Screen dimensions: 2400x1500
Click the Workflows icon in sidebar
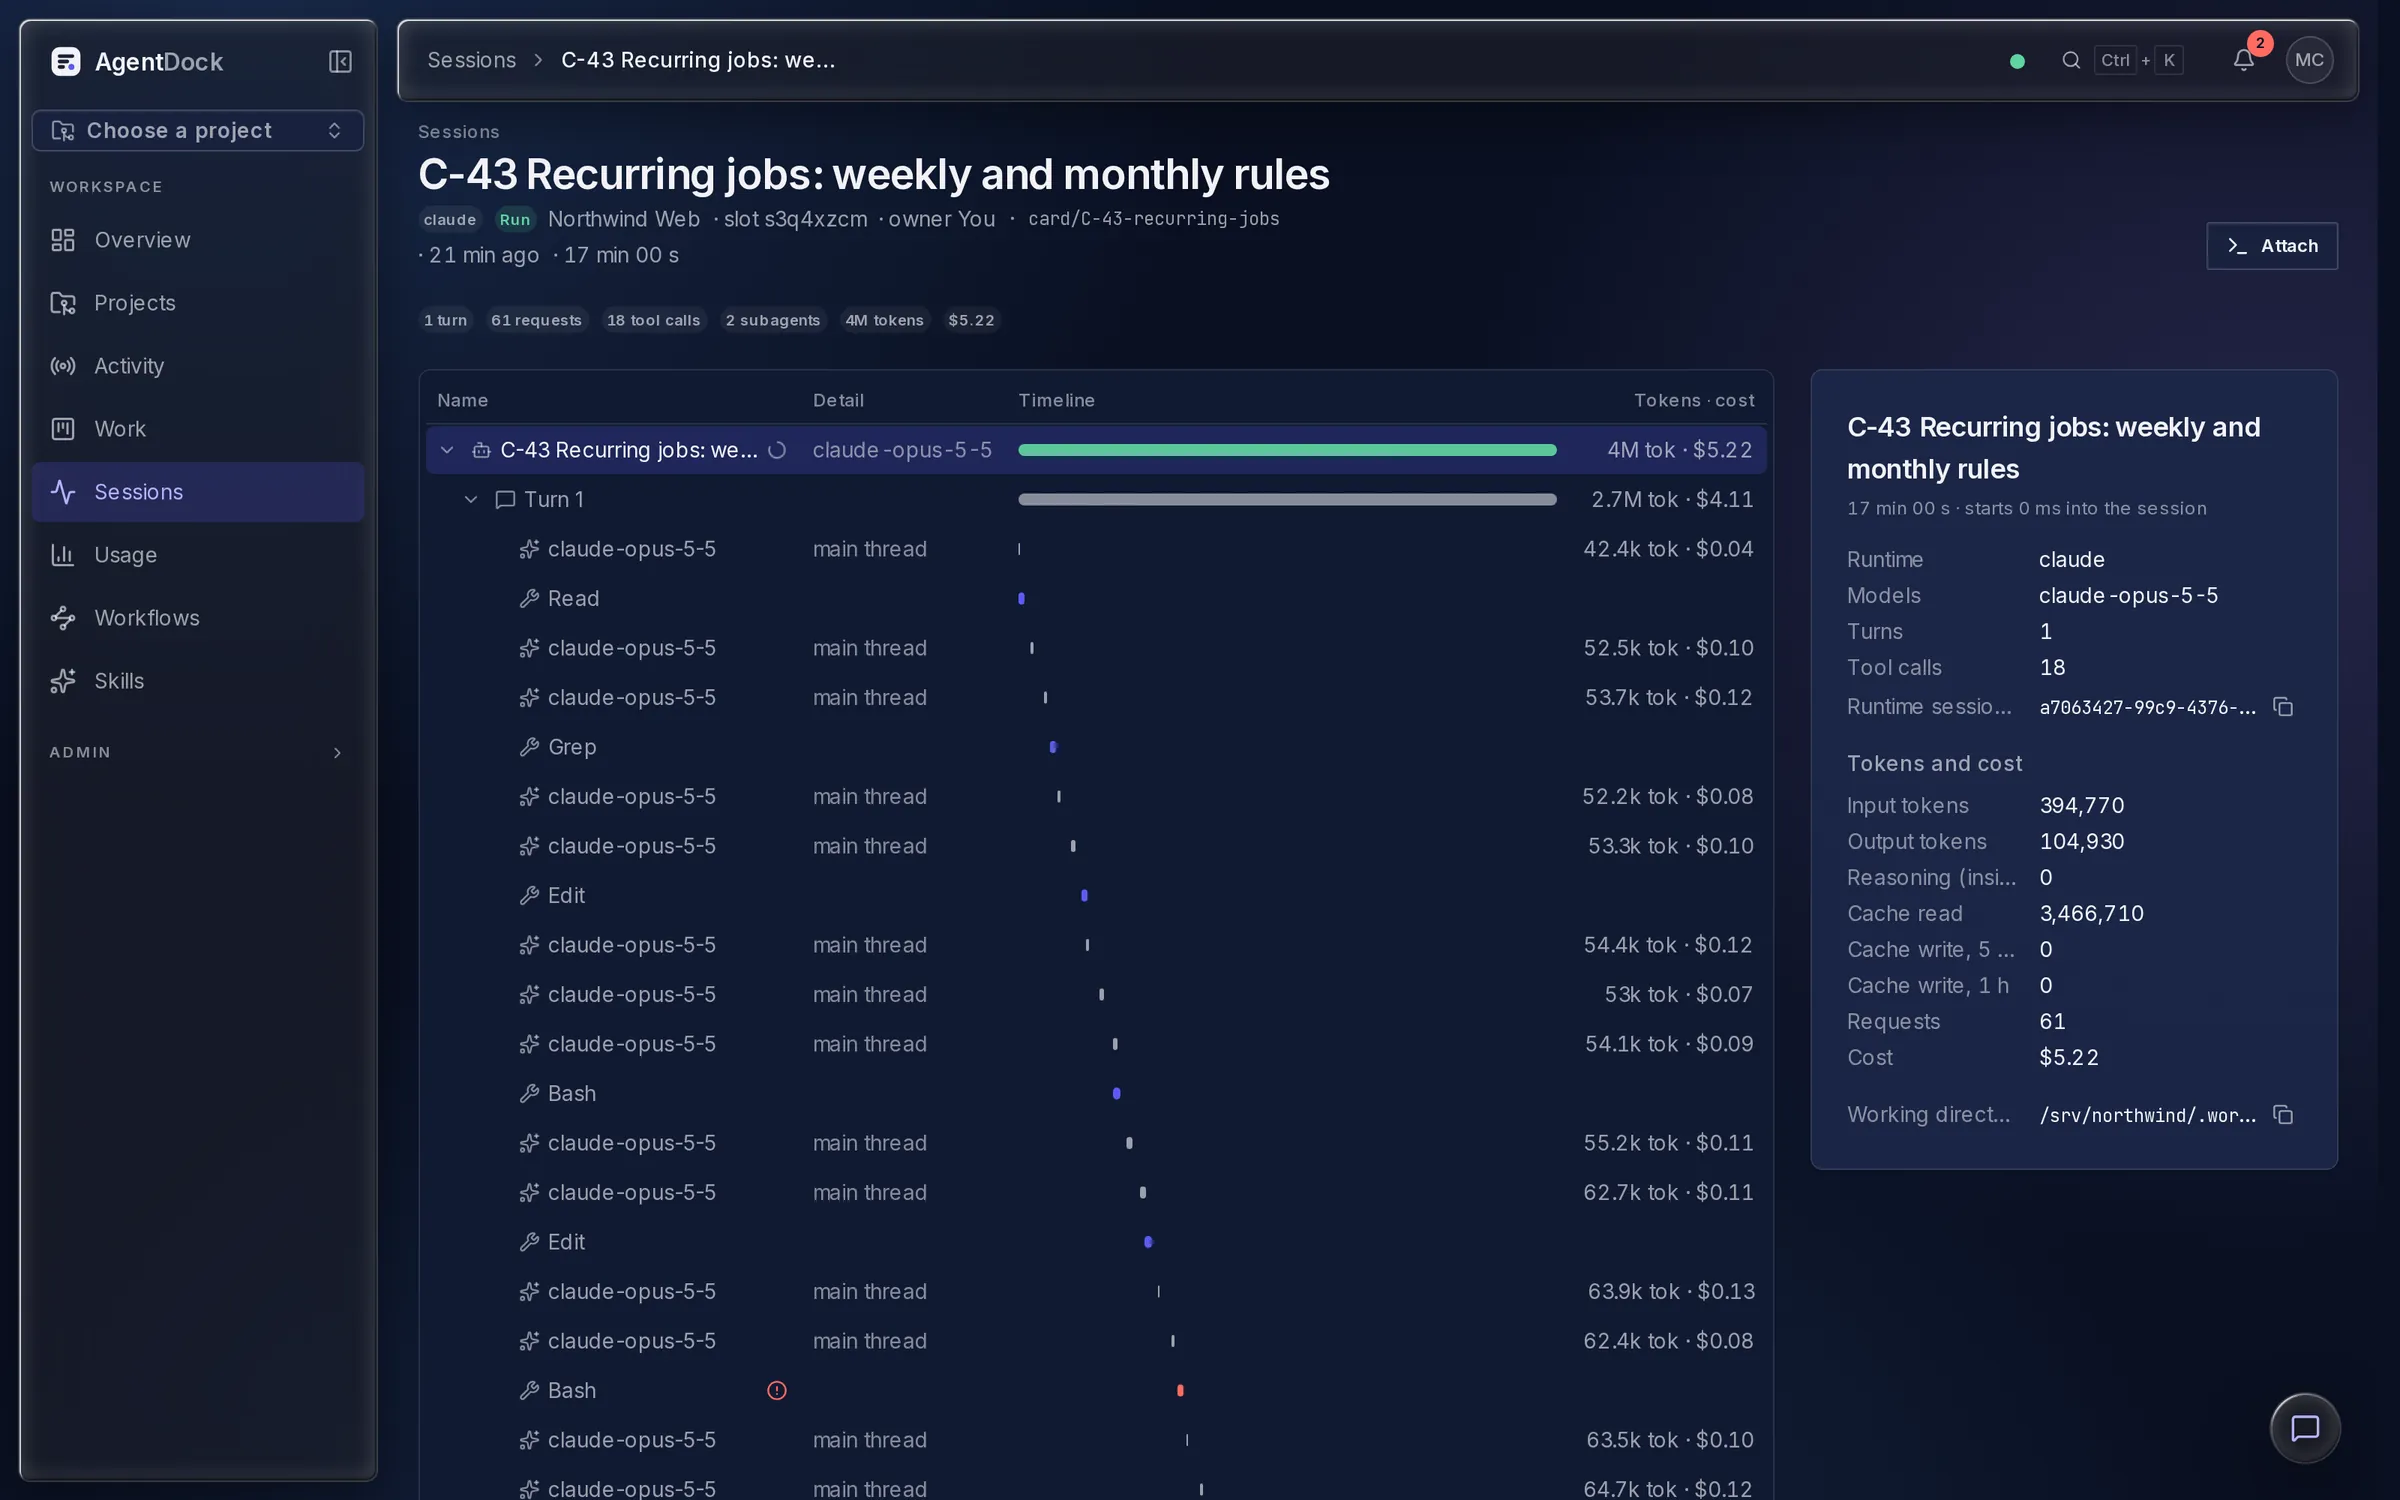click(x=63, y=618)
